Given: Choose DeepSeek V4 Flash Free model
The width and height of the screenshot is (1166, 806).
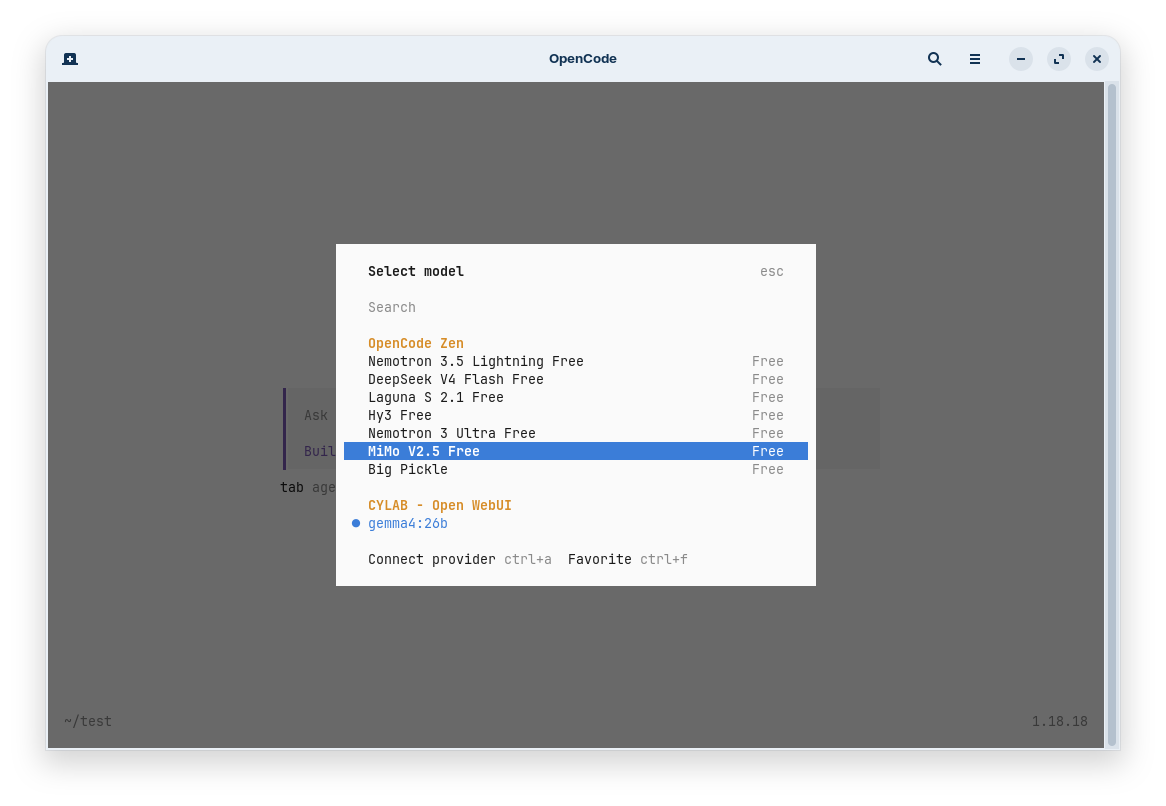Looking at the screenshot, I should 576,379.
